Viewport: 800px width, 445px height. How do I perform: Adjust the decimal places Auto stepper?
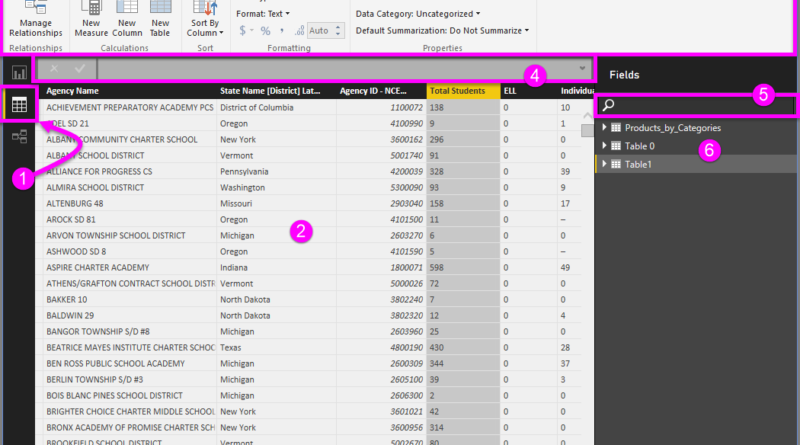coord(333,31)
